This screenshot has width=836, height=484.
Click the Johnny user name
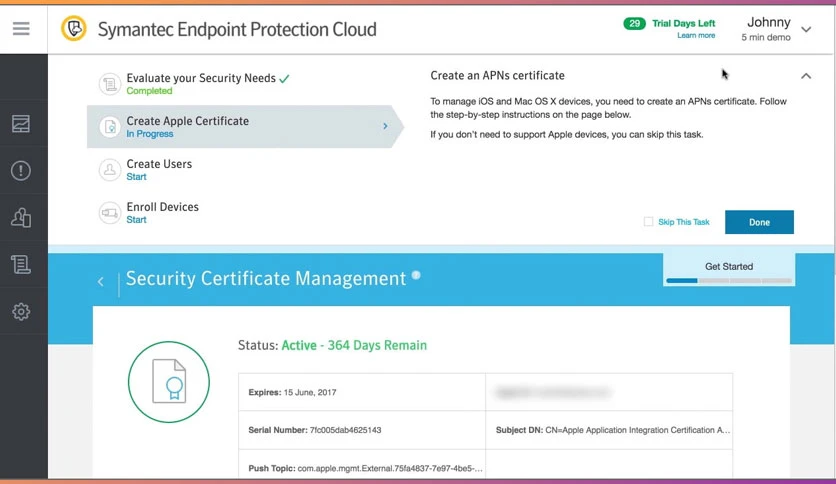(x=768, y=22)
